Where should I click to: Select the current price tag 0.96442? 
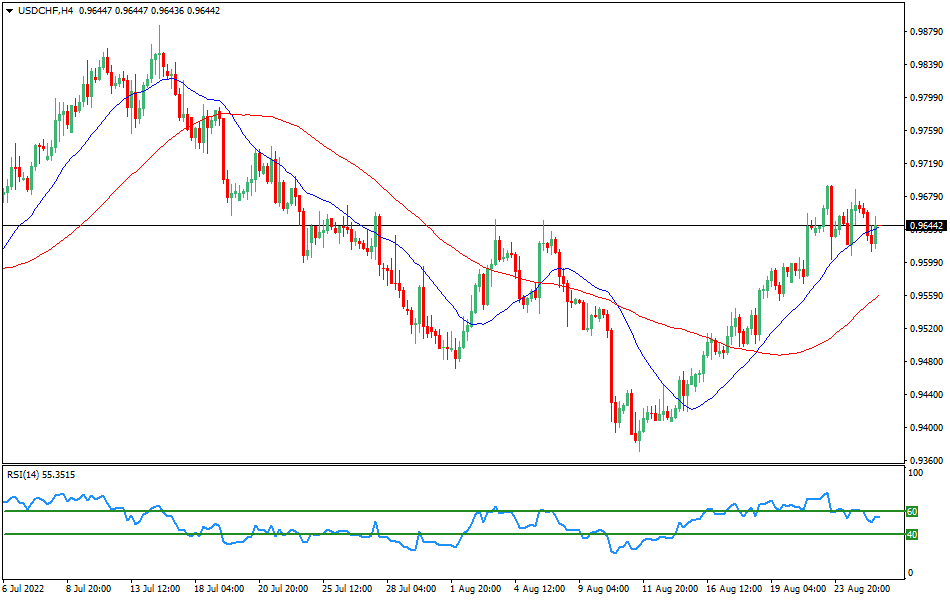[925, 226]
